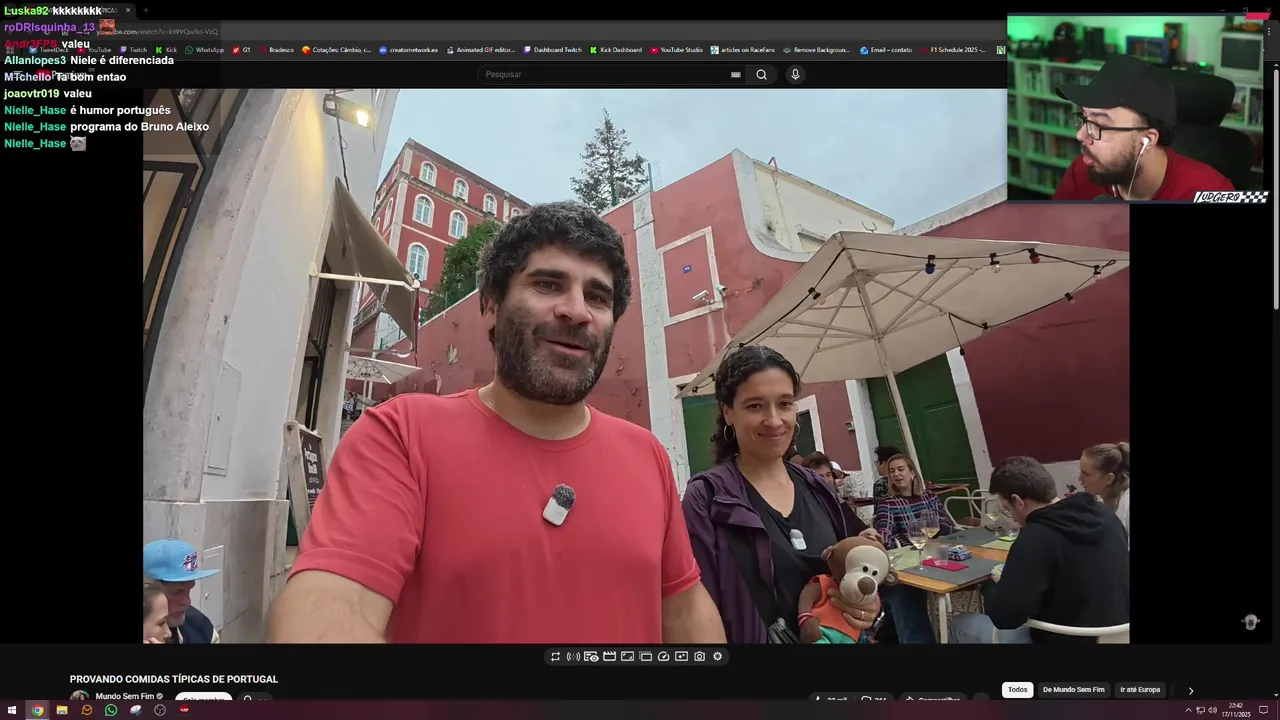Open the articles on RaceFans bookmark
The height and width of the screenshot is (720, 1280).
tap(742, 50)
